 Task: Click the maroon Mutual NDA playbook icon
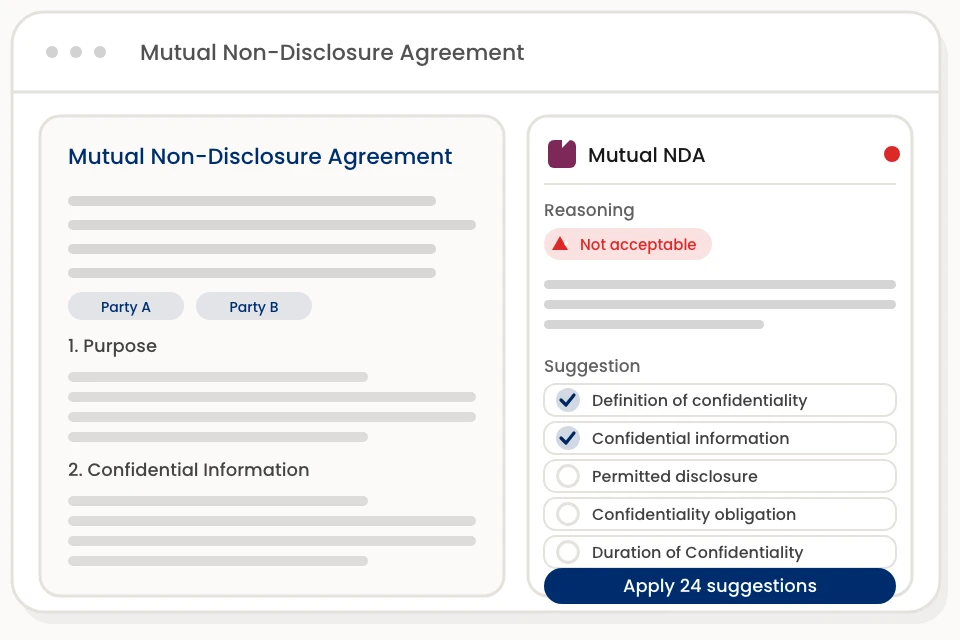click(x=561, y=154)
